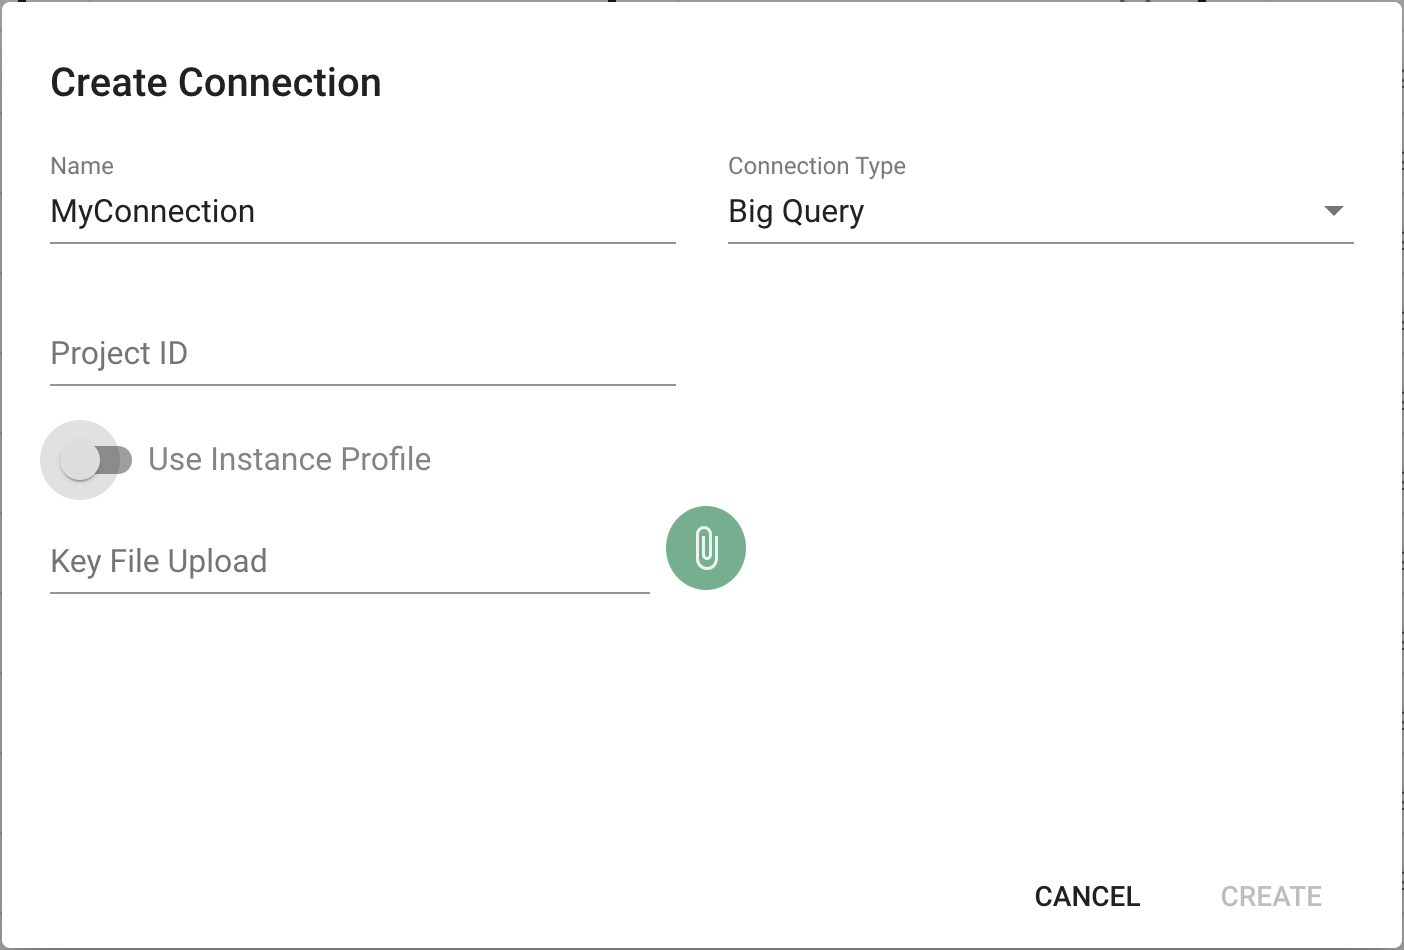Viewport: 1404px width, 950px height.
Task: Click the Project ID placeholder text
Action: click(x=119, y=353)
